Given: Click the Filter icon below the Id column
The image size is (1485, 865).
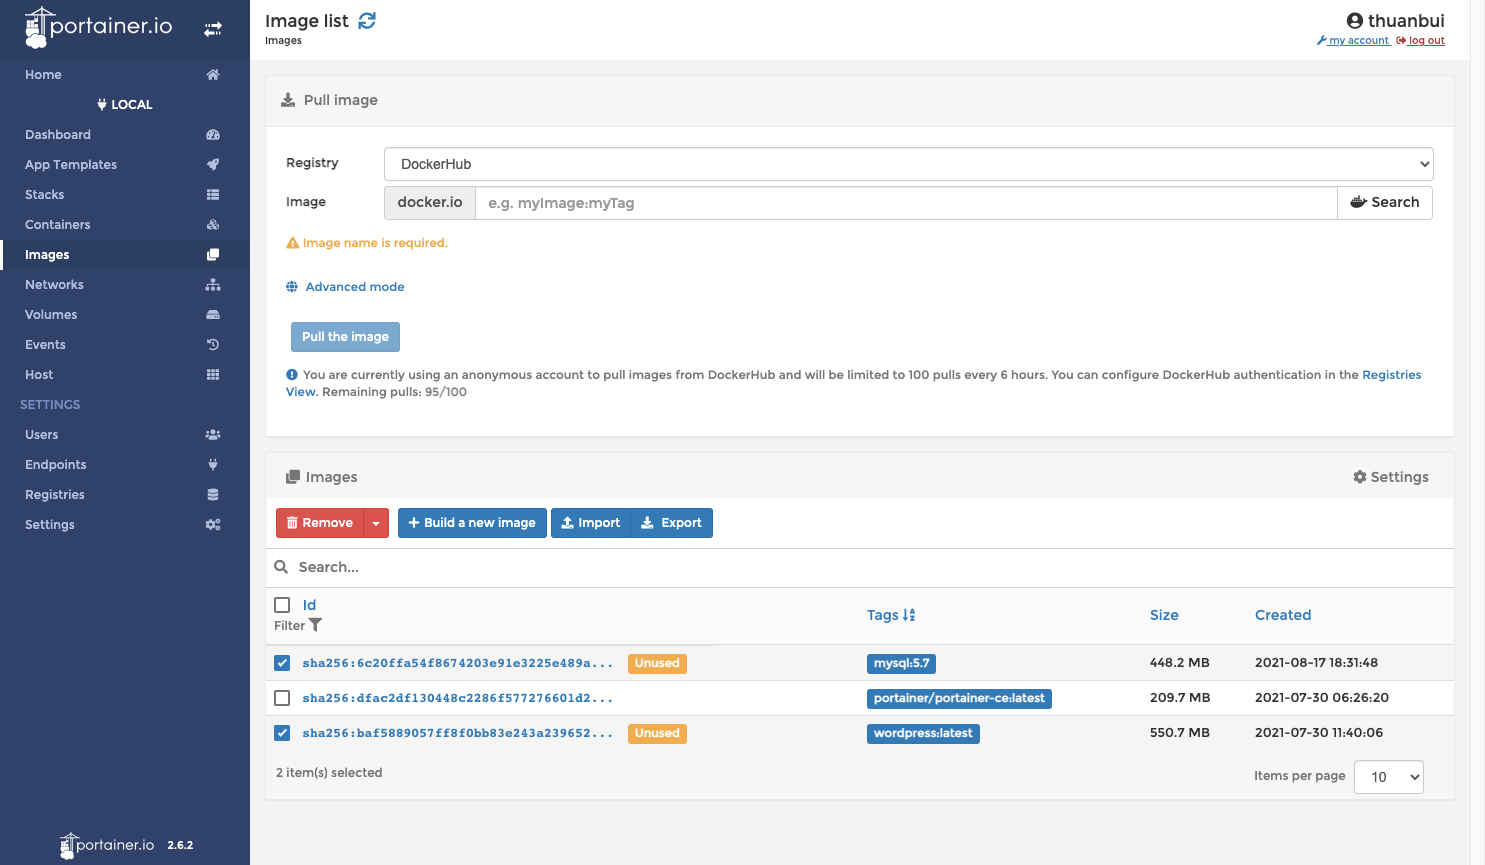Looking at the screenshot, I should (315, 624).
